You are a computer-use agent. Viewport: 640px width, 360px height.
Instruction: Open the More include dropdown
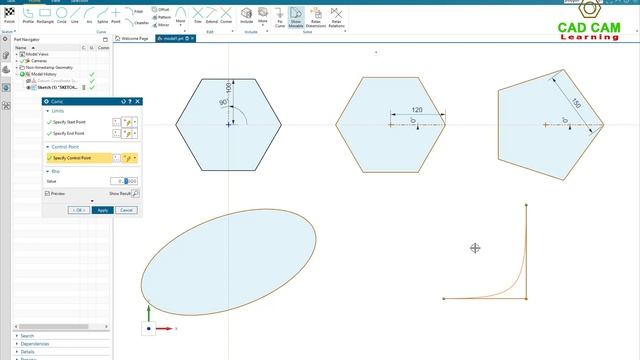click(262, 16)
